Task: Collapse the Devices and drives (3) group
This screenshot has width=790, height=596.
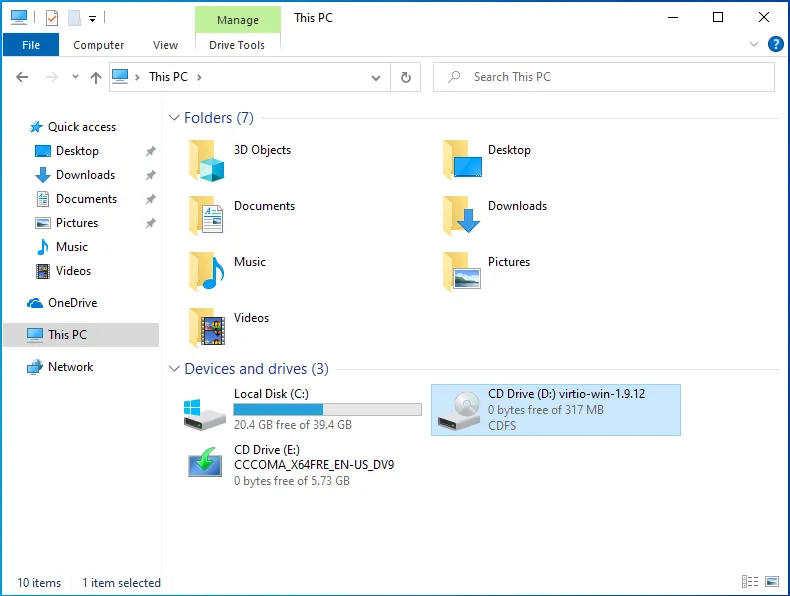Action: pos(174,369)
